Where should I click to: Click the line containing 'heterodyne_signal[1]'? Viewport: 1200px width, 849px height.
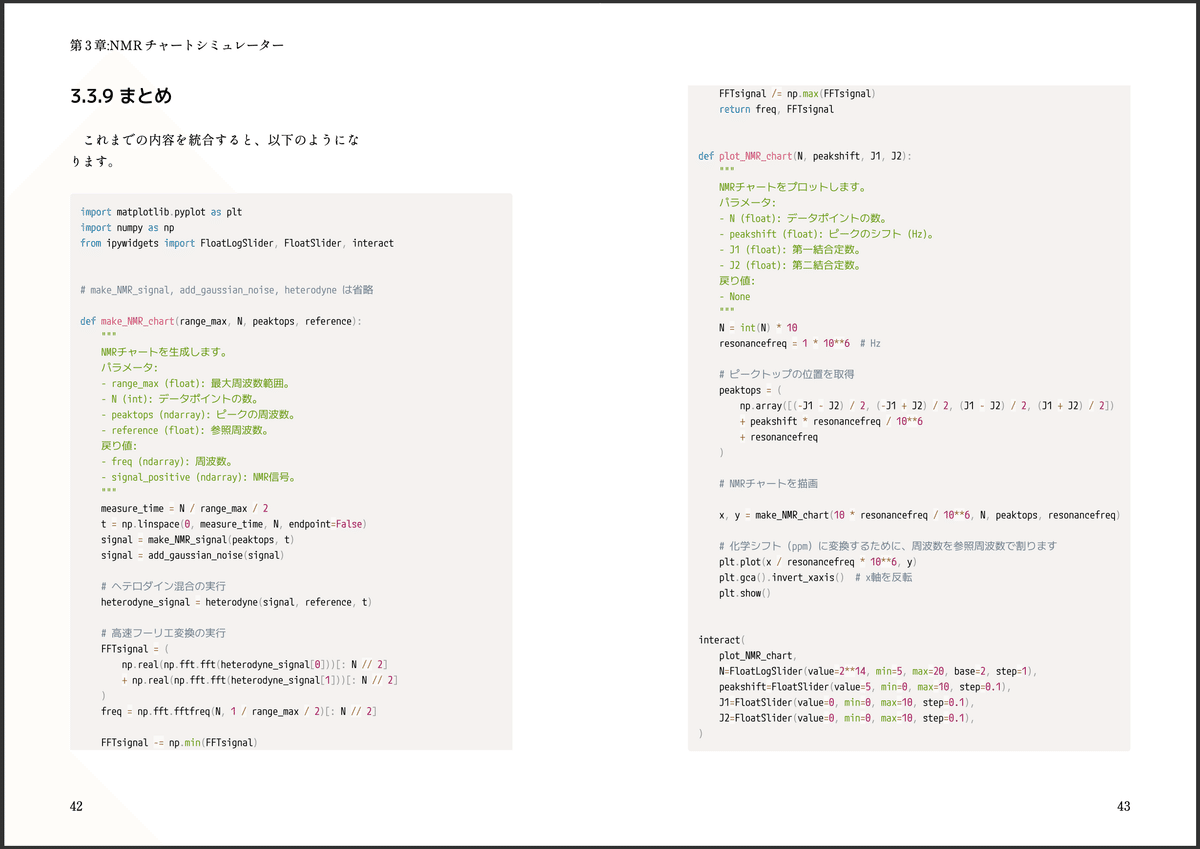259,680
